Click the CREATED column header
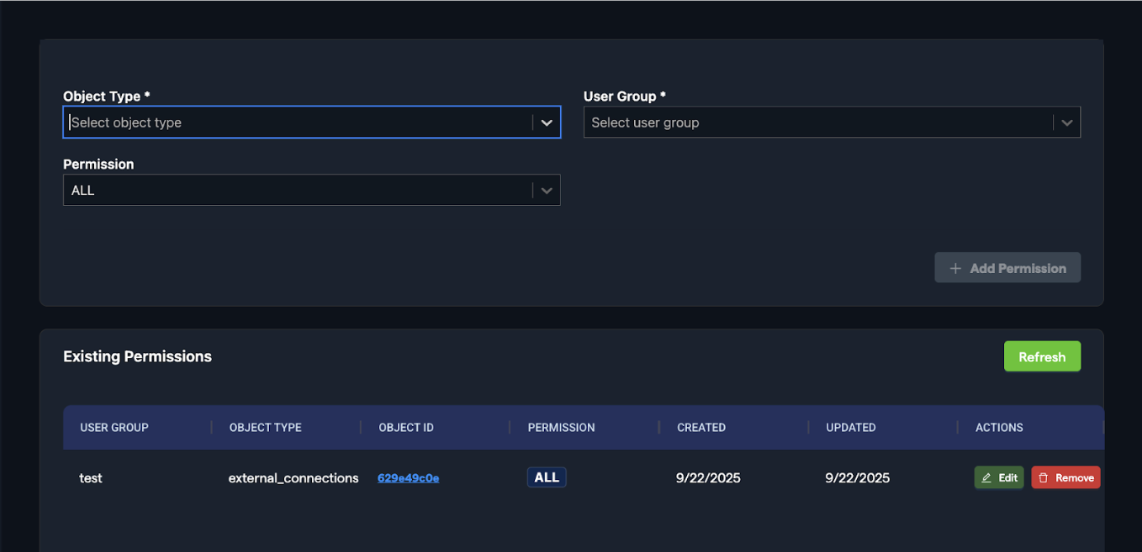 [x=701, y=427]
